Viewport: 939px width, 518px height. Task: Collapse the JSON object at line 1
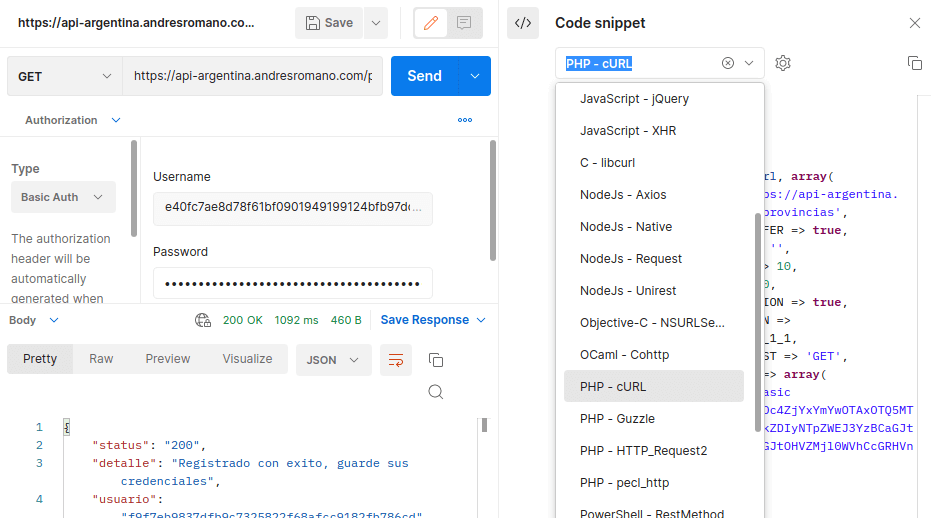point(66,427)
